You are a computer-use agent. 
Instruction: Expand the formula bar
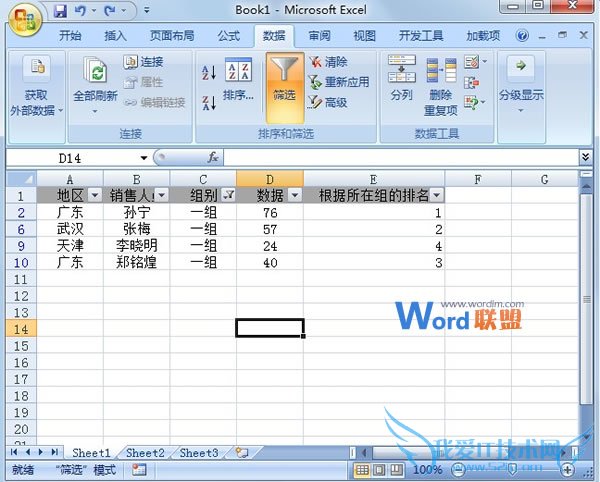586,157
